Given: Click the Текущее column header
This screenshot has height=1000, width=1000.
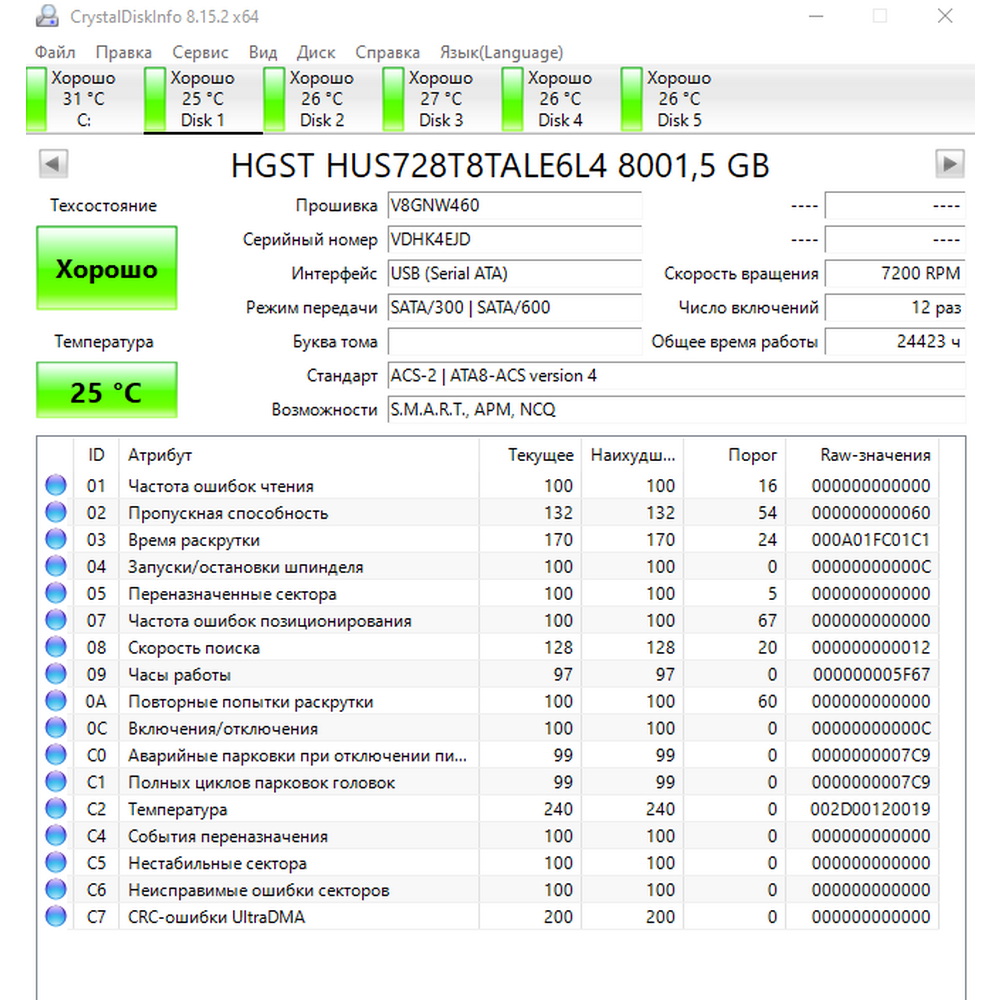Looking at the screenshot, I should pos(530,455).
